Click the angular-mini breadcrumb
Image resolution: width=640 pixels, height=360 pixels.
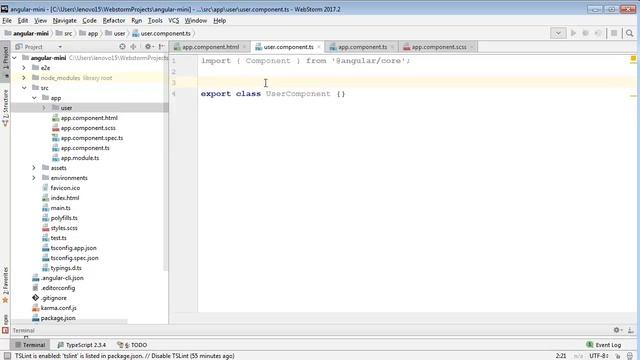click(27, 33)
